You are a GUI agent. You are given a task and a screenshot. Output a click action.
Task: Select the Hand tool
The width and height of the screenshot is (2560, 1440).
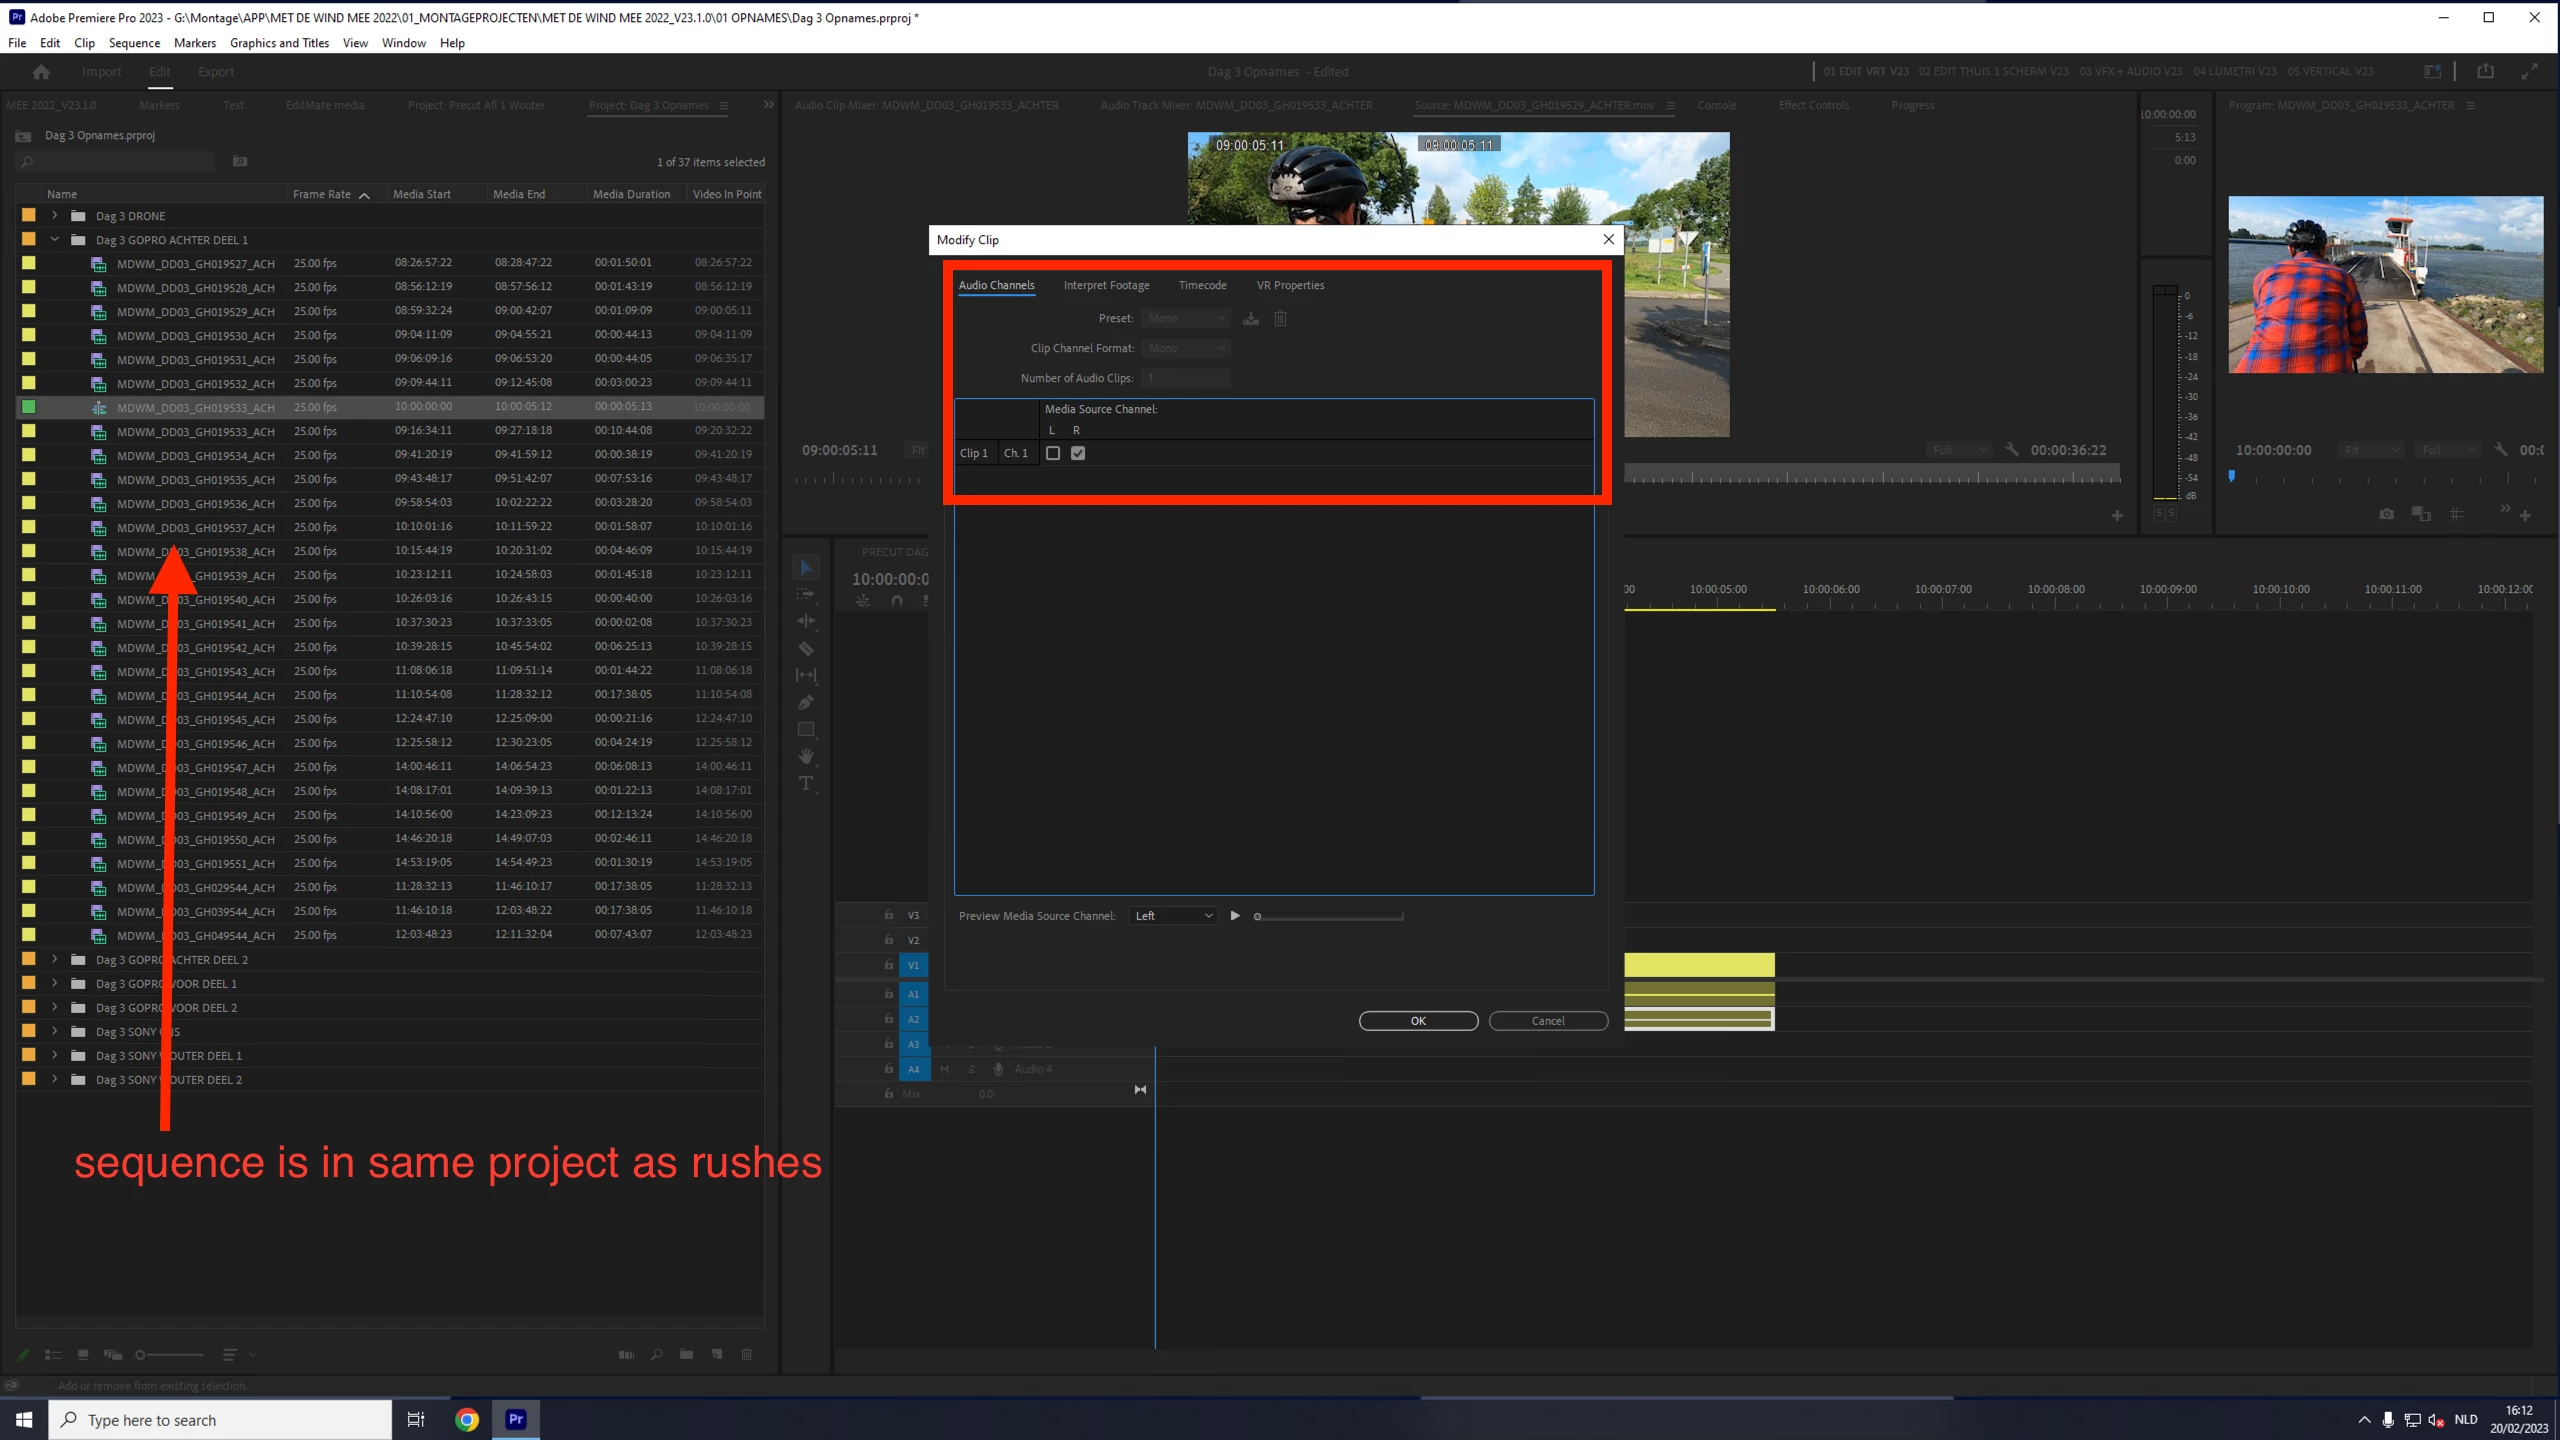click(806, 756)
